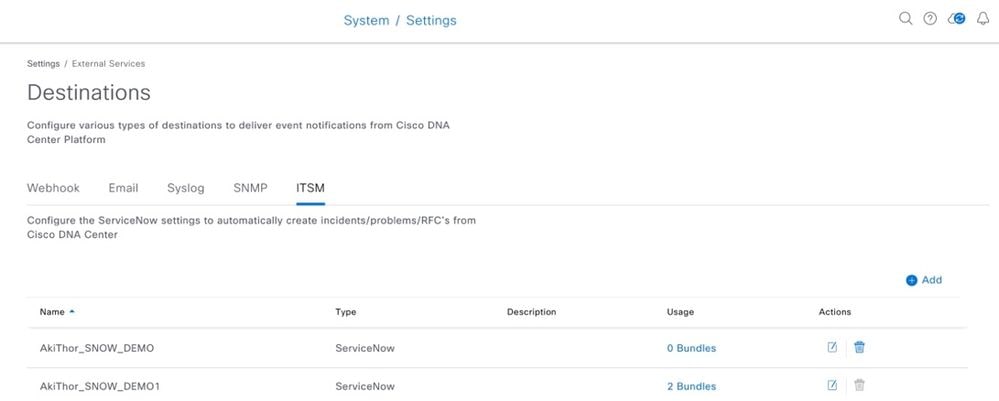999x401 pixels.
Task: Click the greyed trash icon for AkiThor_SNOW_DEMO1
Action: (859, 385)
